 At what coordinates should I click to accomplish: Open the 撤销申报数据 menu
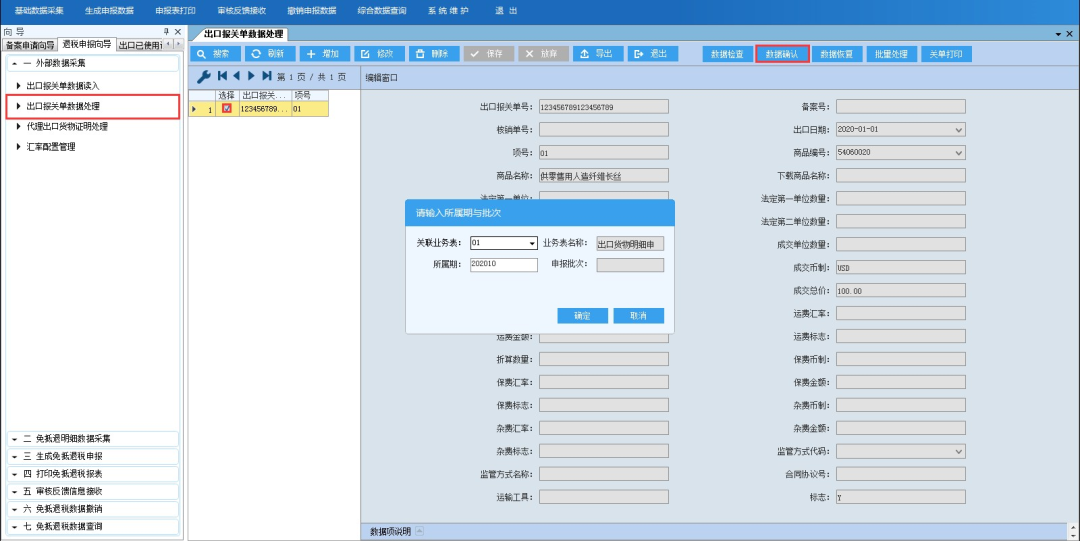click(312, 11)
